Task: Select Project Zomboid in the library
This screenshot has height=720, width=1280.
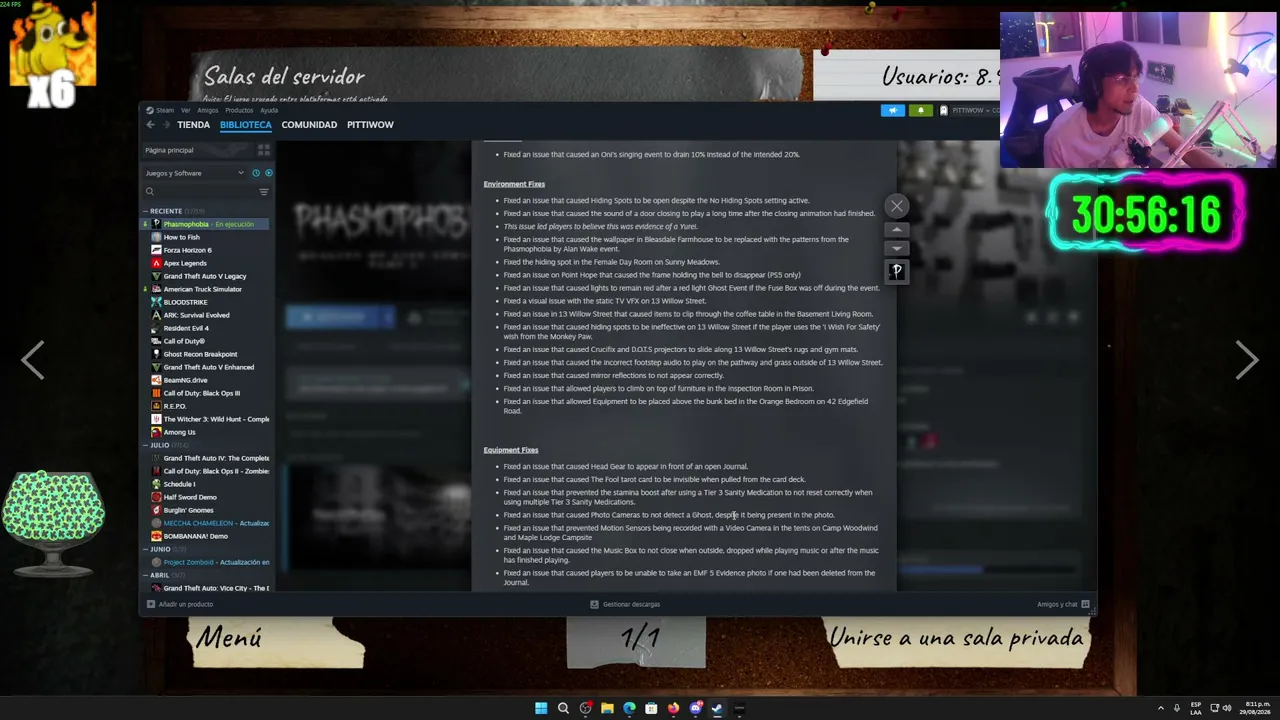Action: [x=215, y=562]
